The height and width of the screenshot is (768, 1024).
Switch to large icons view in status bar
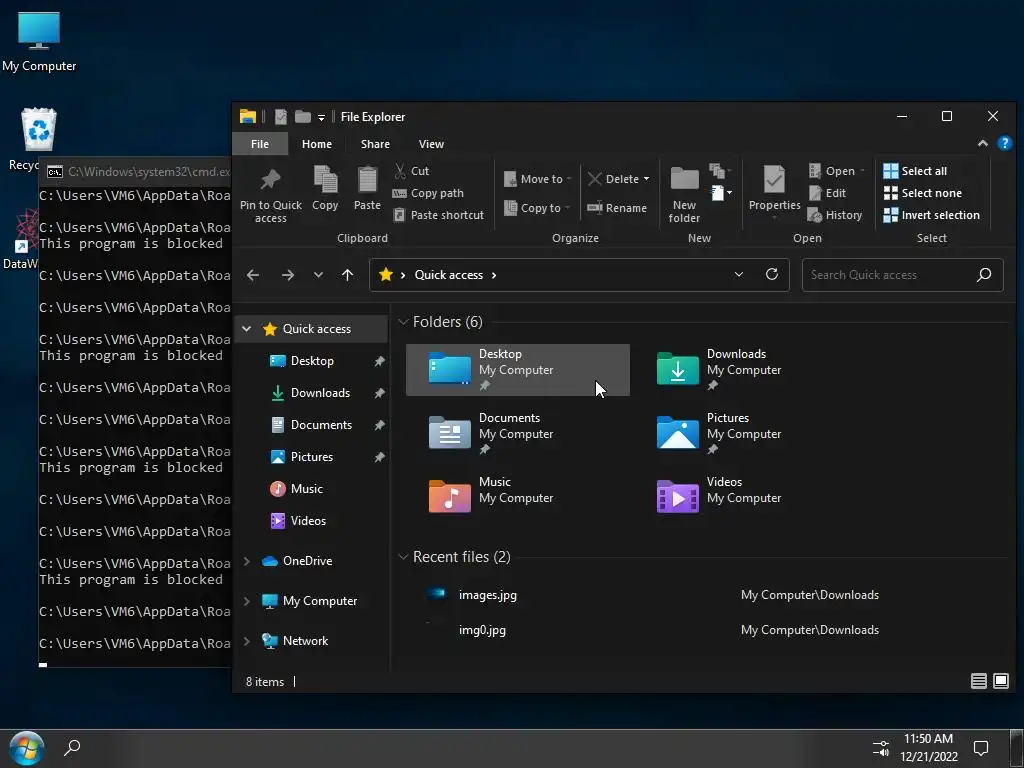click(1000, 681)
